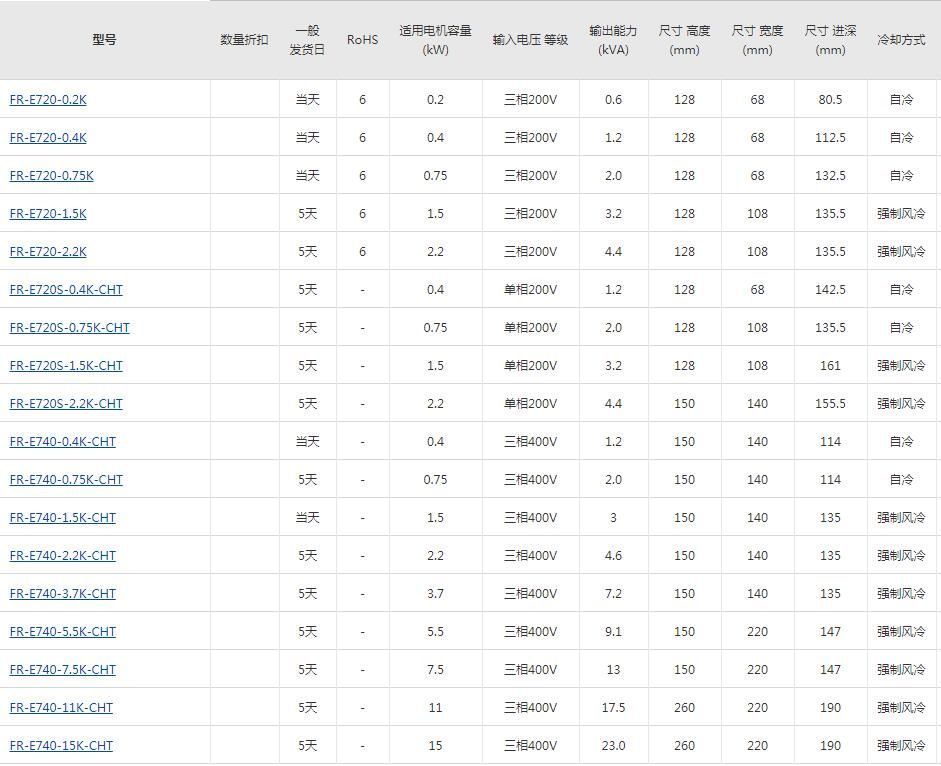The height and width of the screenshot is (766, 941).
Task: Open the FR-E720S-0.4K-CHT link
Action: coord(66,290)
